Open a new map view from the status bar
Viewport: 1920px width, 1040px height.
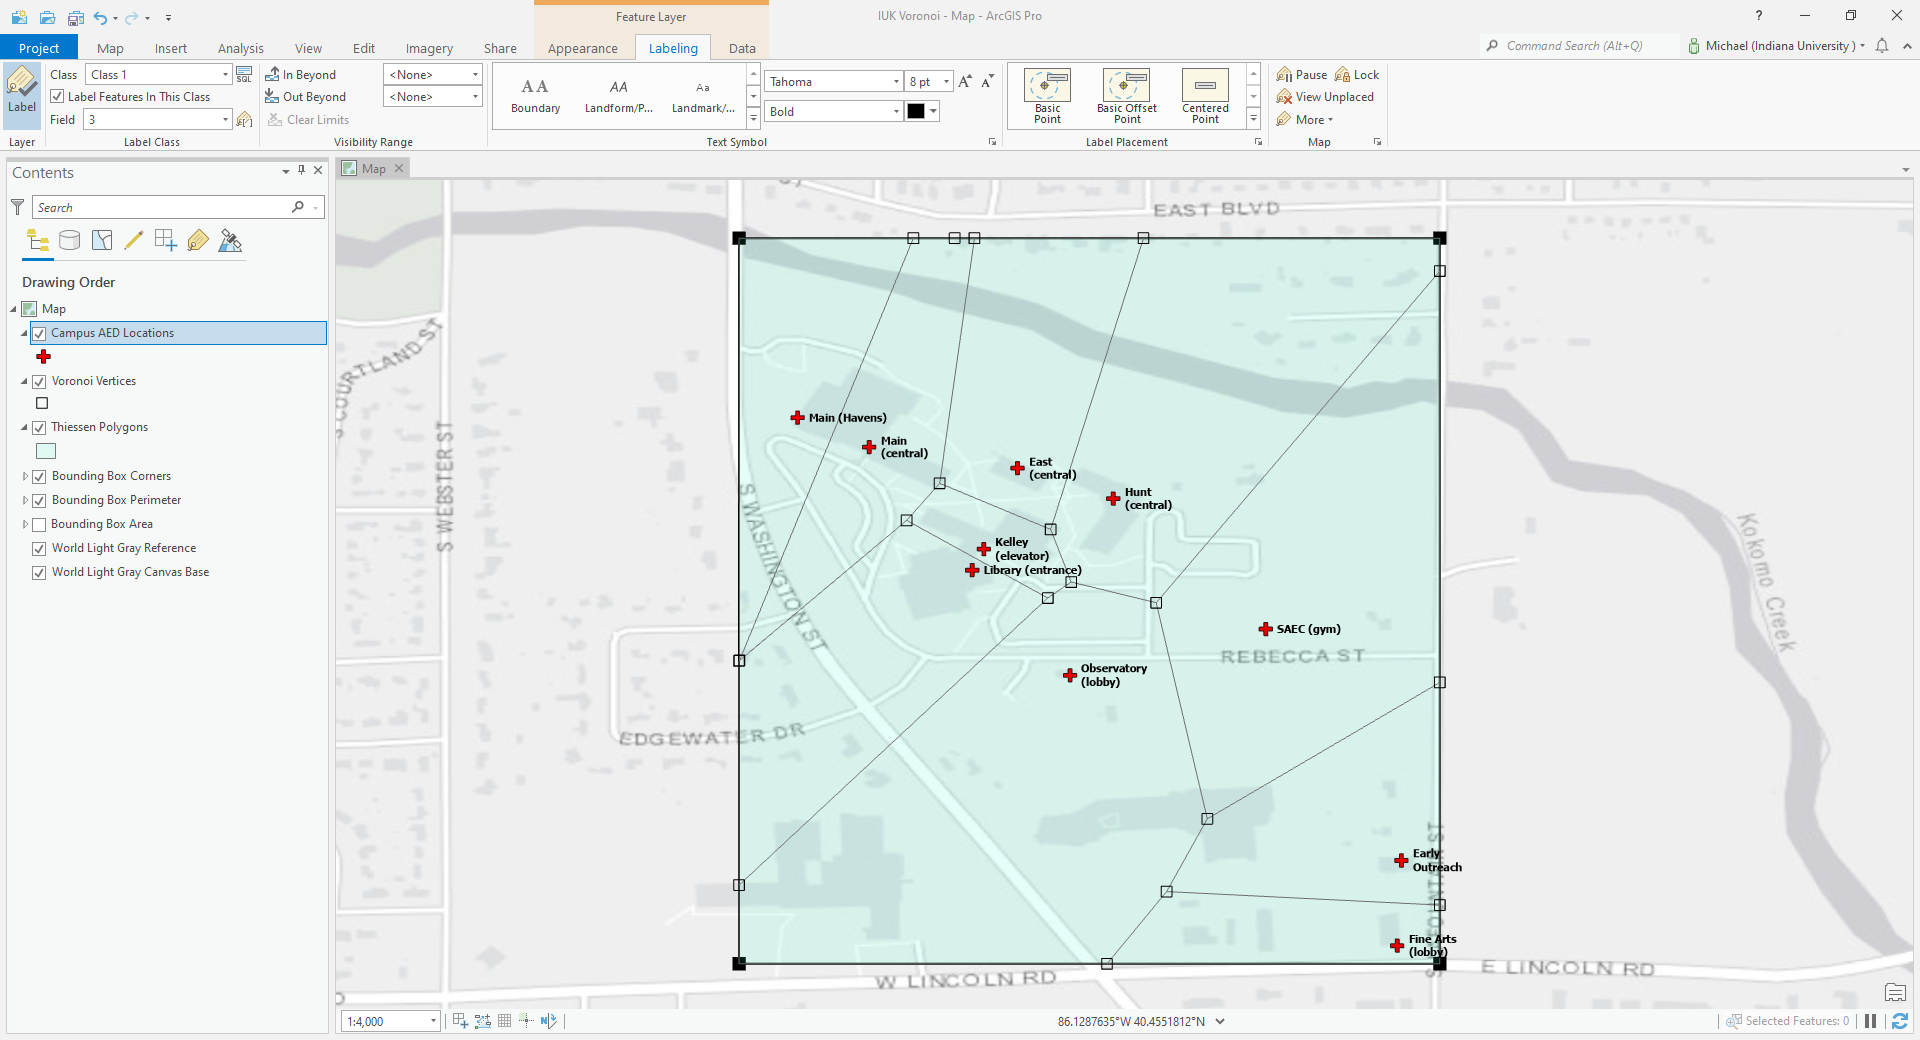click(x=459, y=1021)
